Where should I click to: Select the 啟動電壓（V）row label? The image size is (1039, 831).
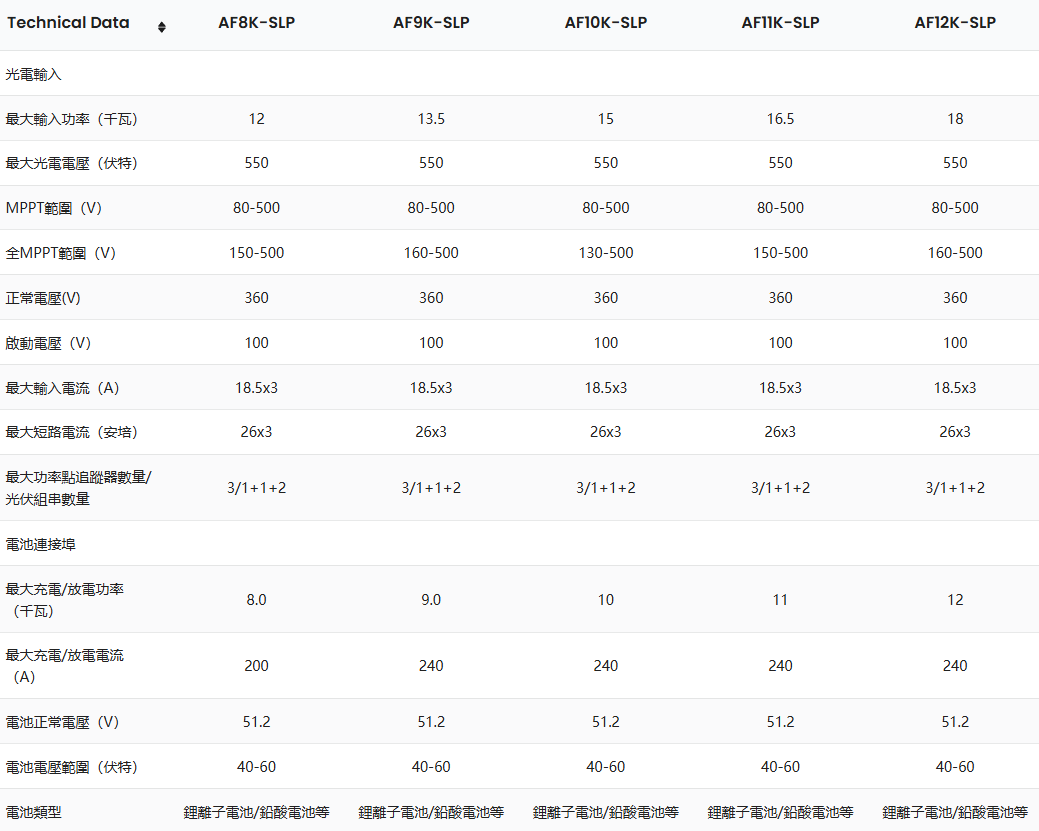tap(48, 343)
